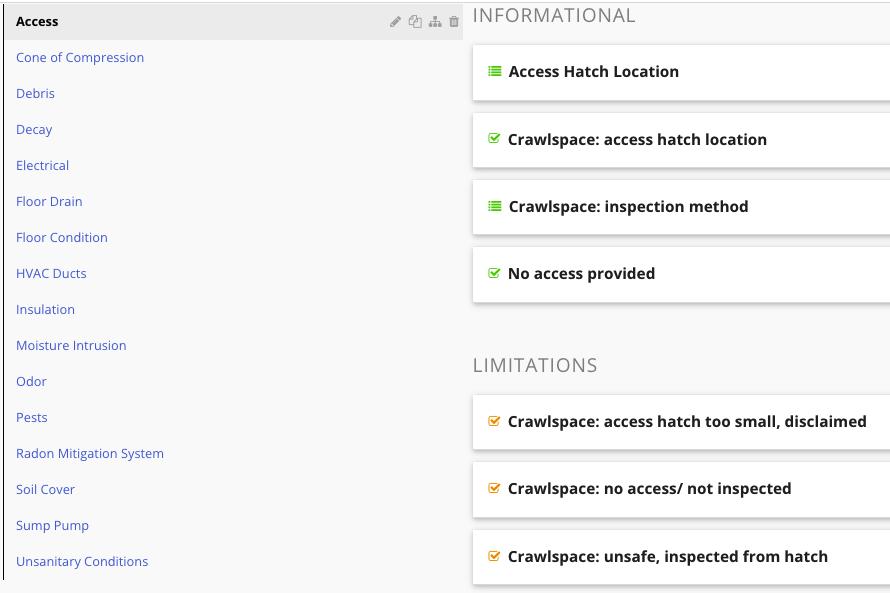The image size is (890, 593).
Task: Click green list icon beside Access Hatch Location
Action: [x=495, y=72]
